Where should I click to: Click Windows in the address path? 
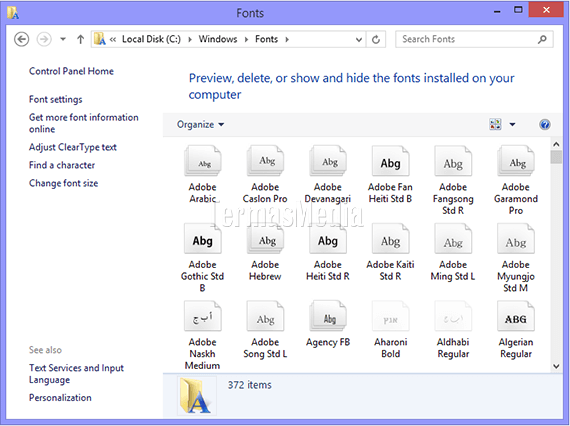[218, 39]
